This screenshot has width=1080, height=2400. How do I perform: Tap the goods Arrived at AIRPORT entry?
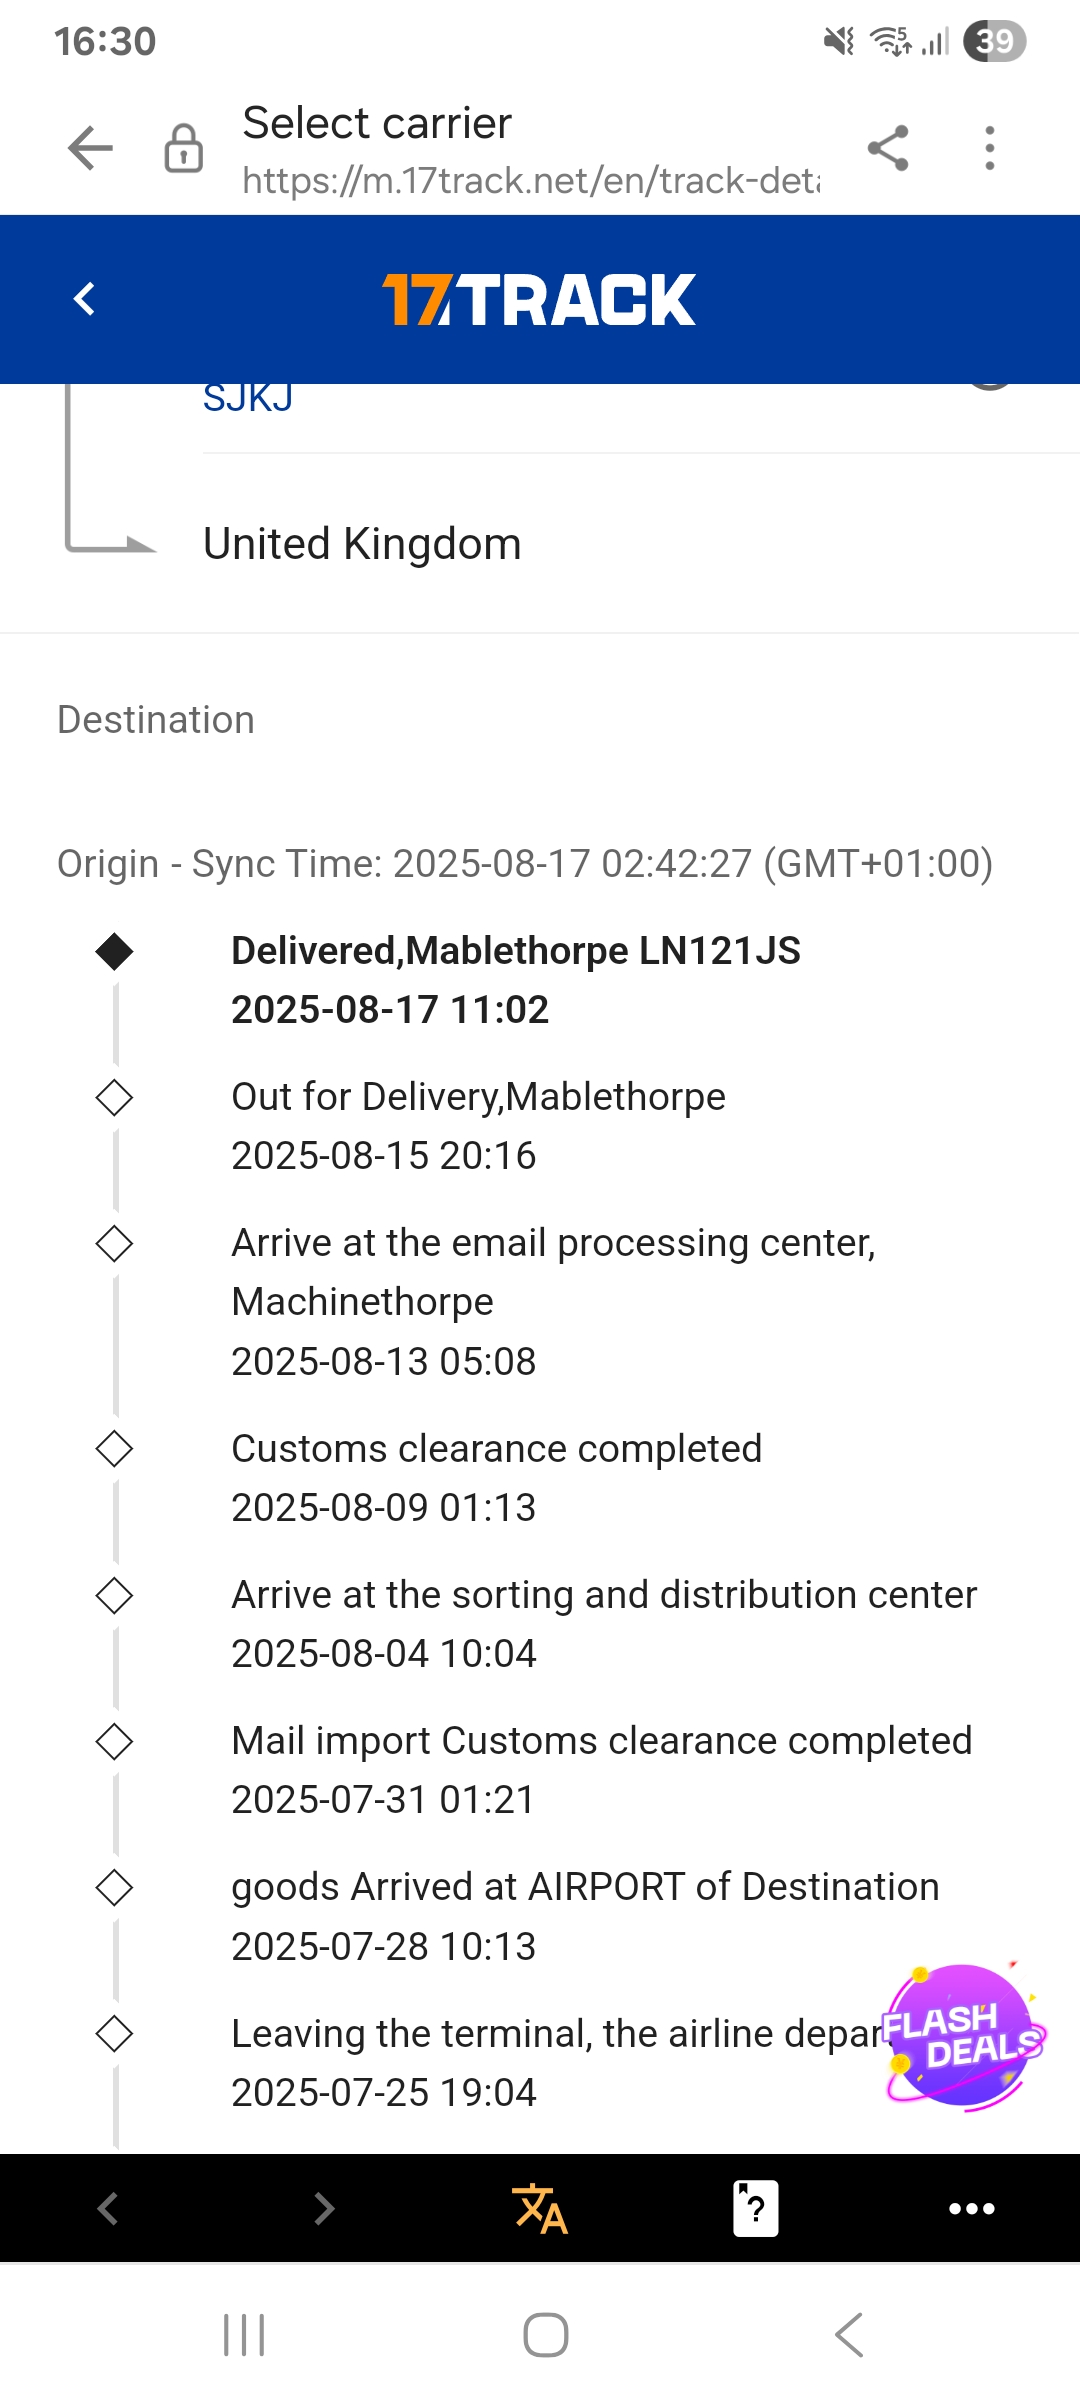click(x=585, y=1887)
